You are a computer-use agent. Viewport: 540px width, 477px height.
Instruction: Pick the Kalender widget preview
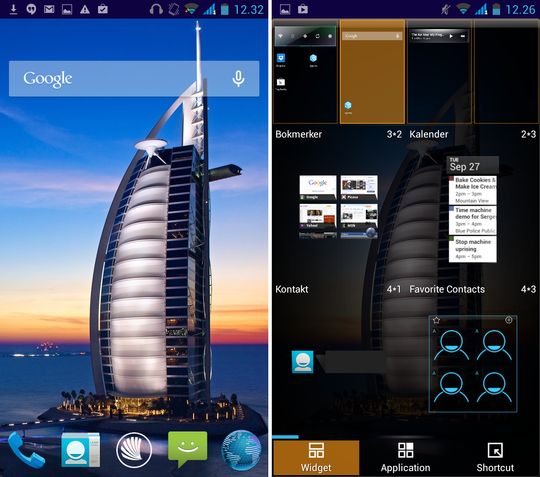coord(473,209)
